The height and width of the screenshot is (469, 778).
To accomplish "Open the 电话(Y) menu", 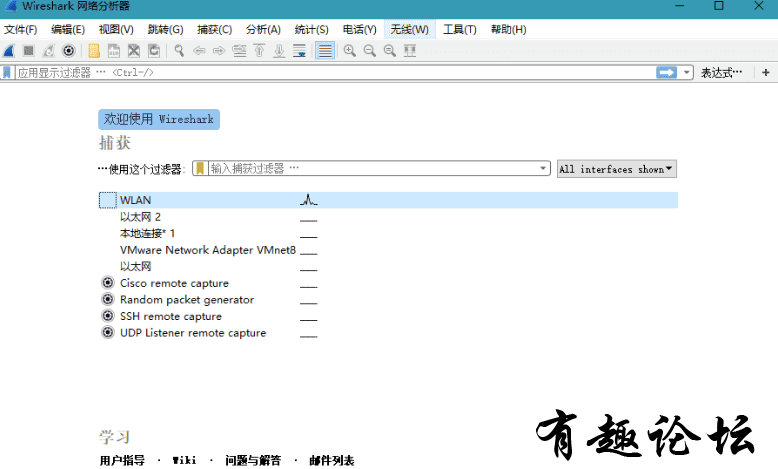I will point(360,29).
